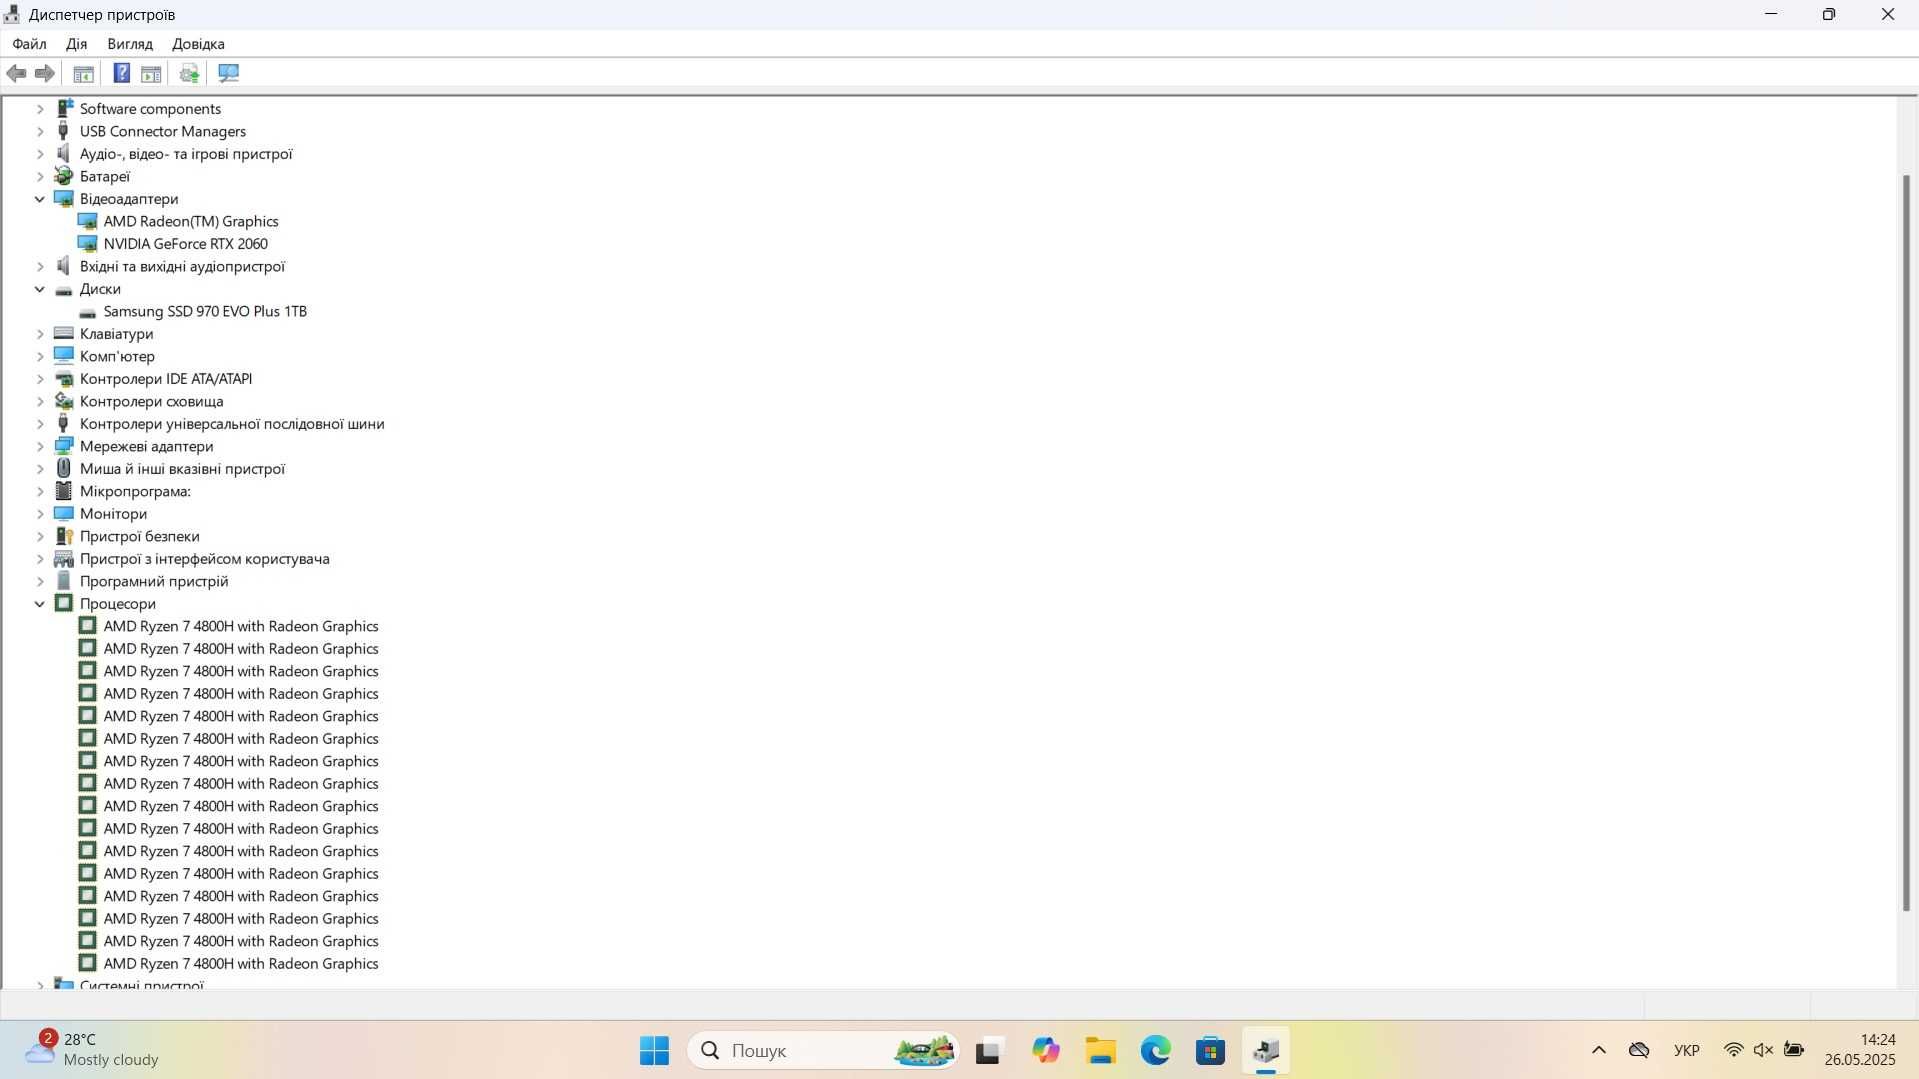The height and width of the screenshot is (1079, 1919).
Task: Click the Мережеві адаптери network icon
Action: point(64,446)
